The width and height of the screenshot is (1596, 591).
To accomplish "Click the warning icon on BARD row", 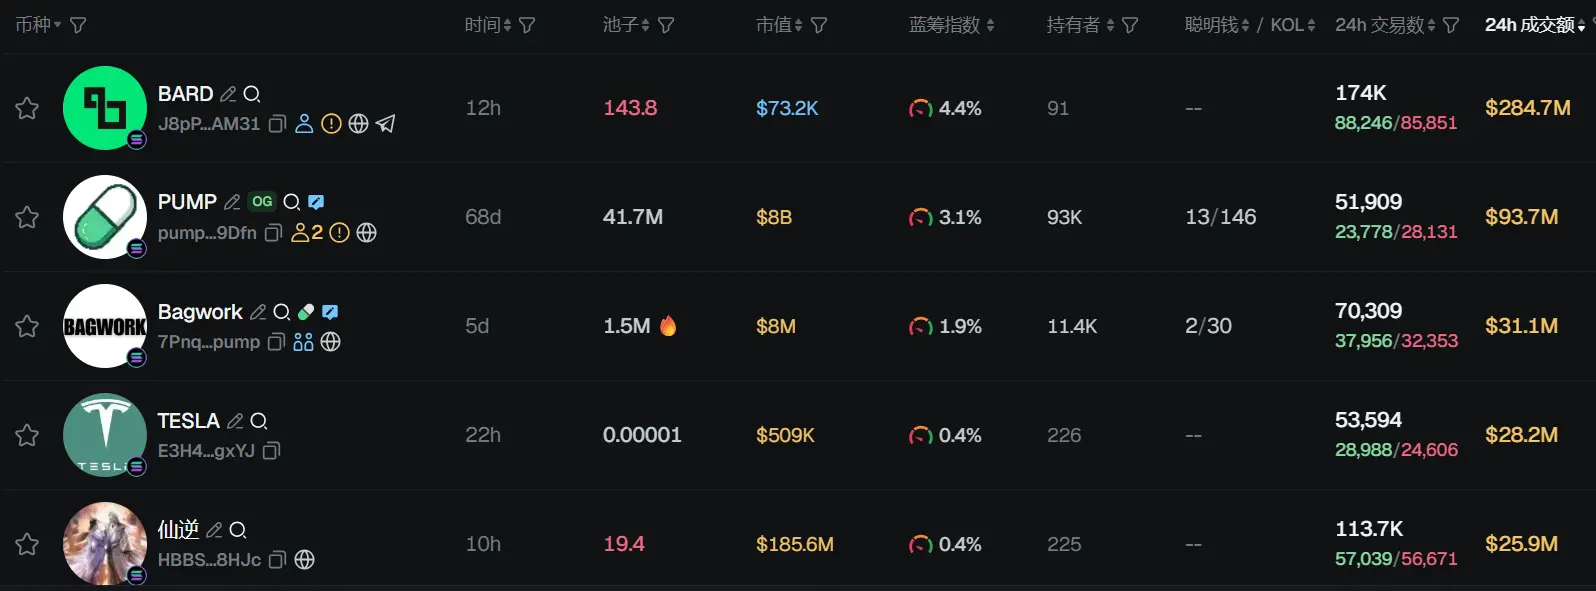I will [x=331, y=124].
